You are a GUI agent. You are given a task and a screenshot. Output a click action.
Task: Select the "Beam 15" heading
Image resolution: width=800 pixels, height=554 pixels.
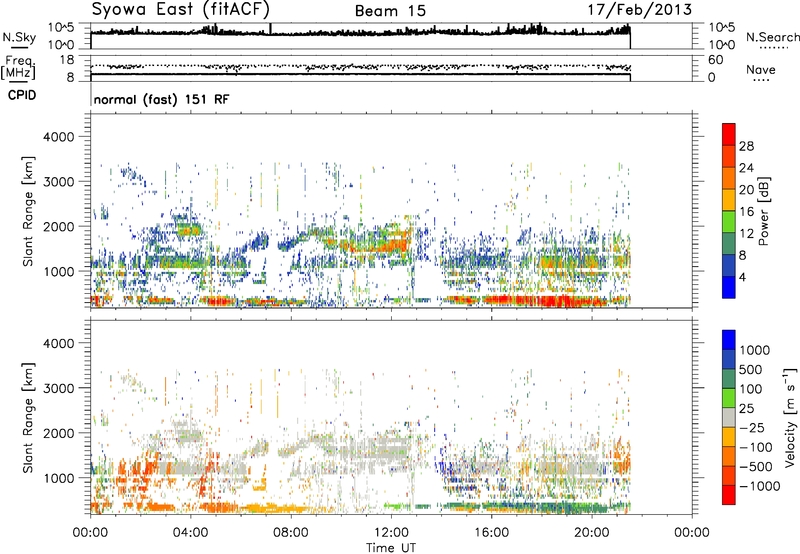[390, 11]
